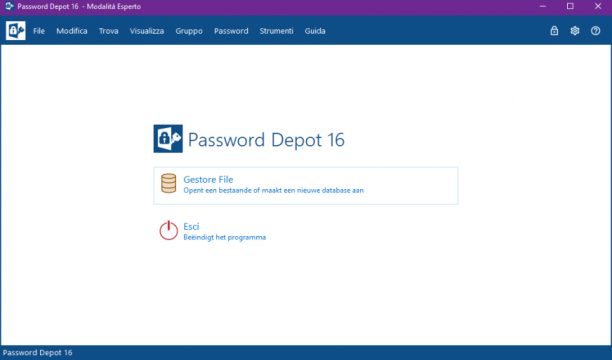
Task: Open the Strumenti menu
Action: 276,31
